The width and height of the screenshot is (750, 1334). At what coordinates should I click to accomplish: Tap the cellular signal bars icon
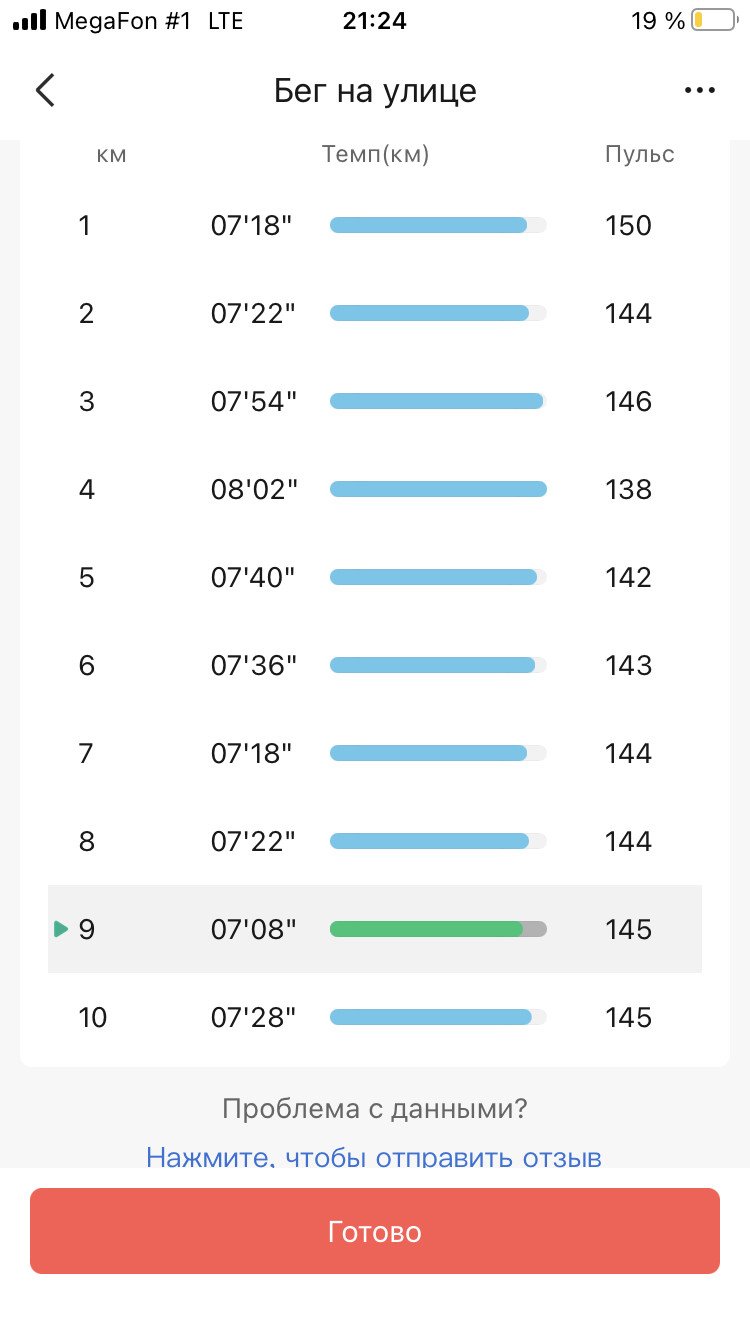pos(29,20)
